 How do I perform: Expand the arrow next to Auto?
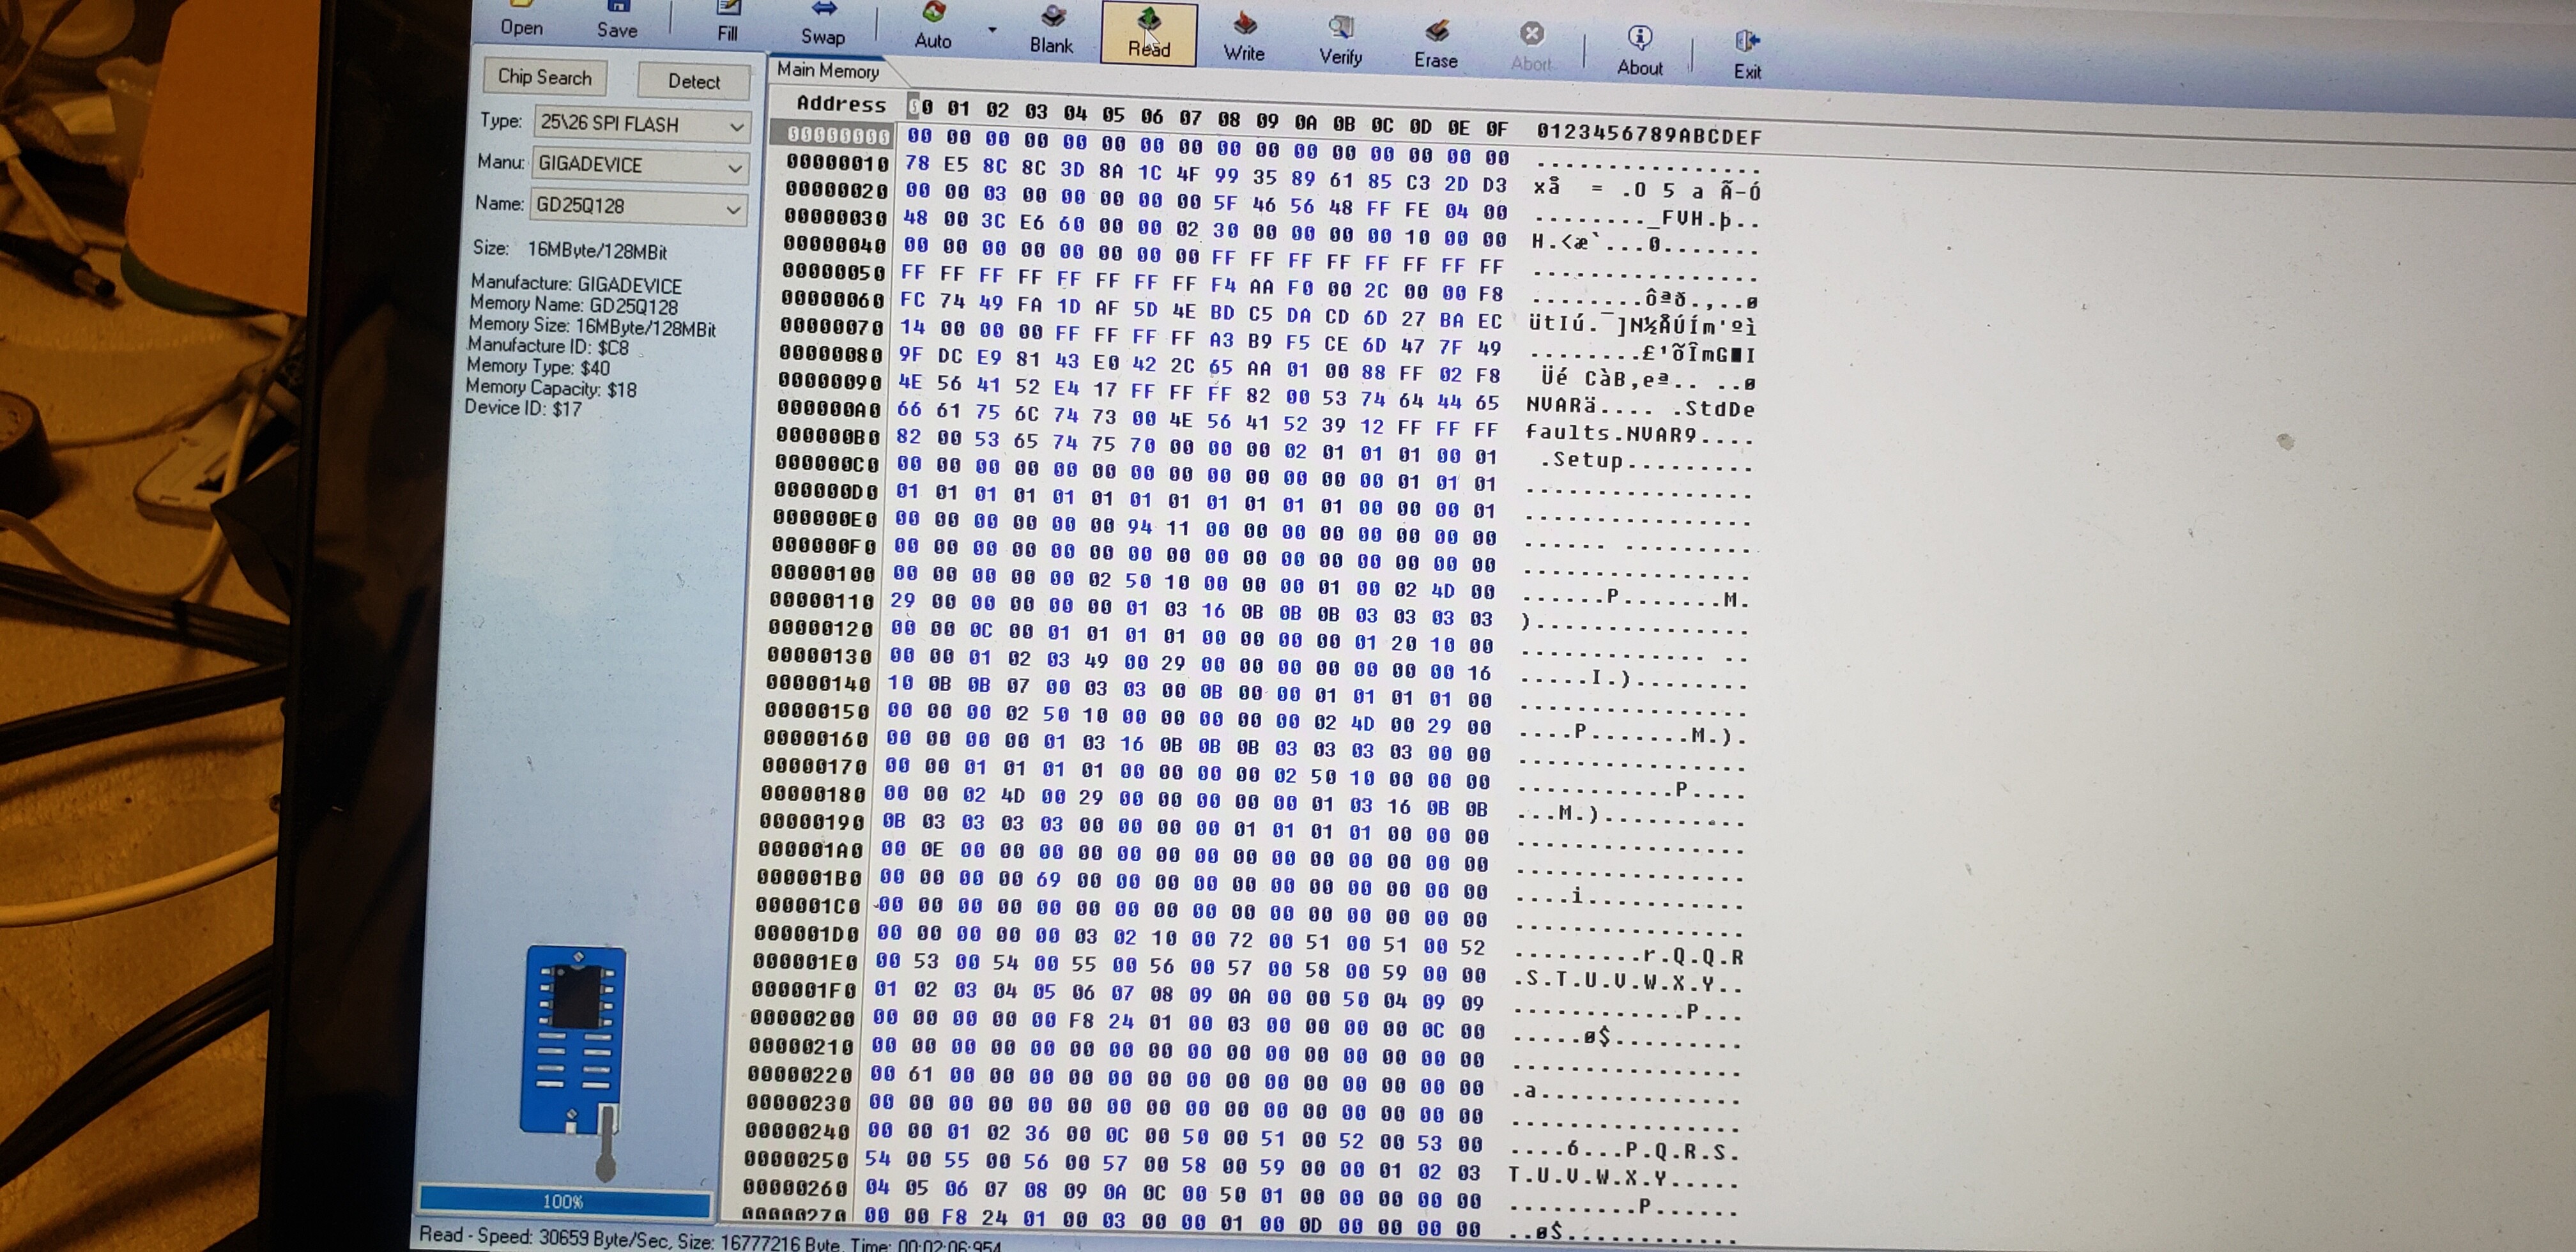pos(992,30)
